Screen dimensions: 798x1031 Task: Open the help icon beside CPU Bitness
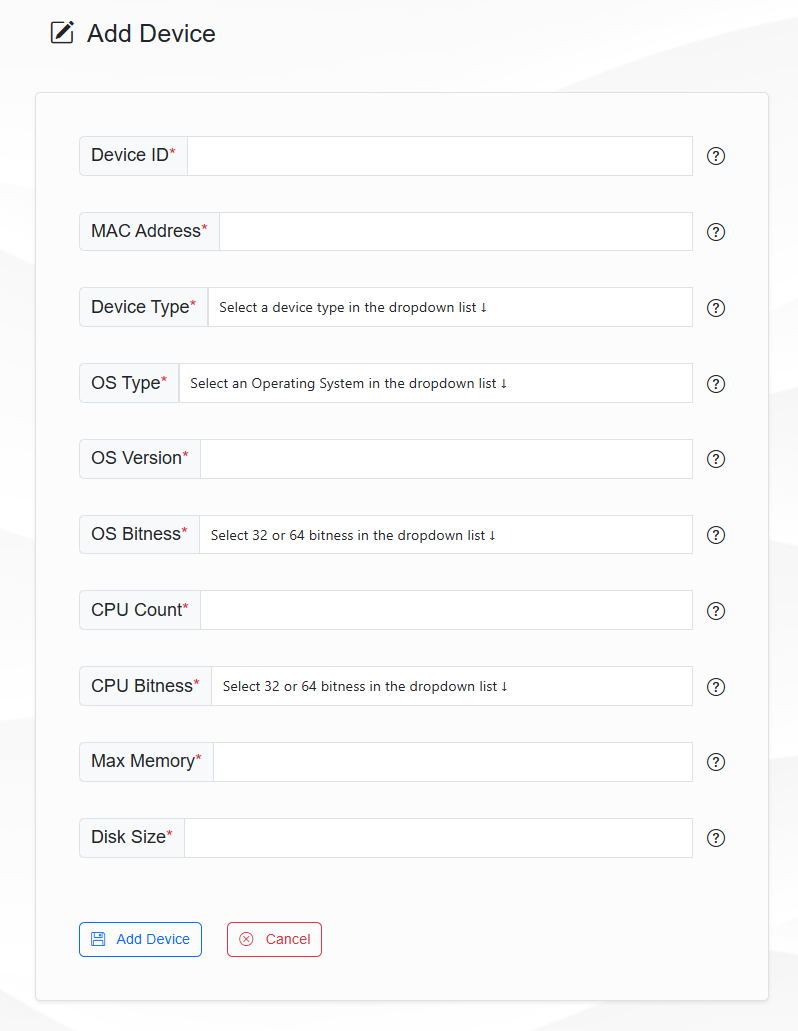click(x=716, y=687)
